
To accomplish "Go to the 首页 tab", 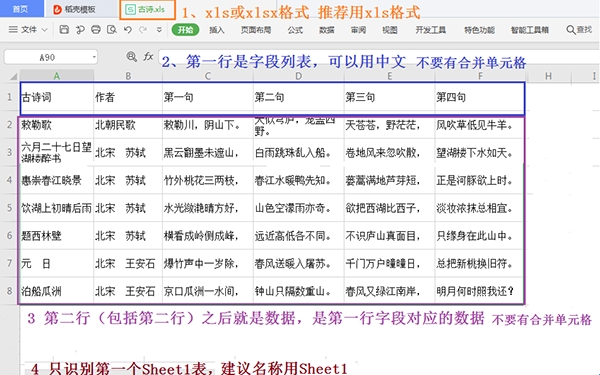I will (20, 9).
